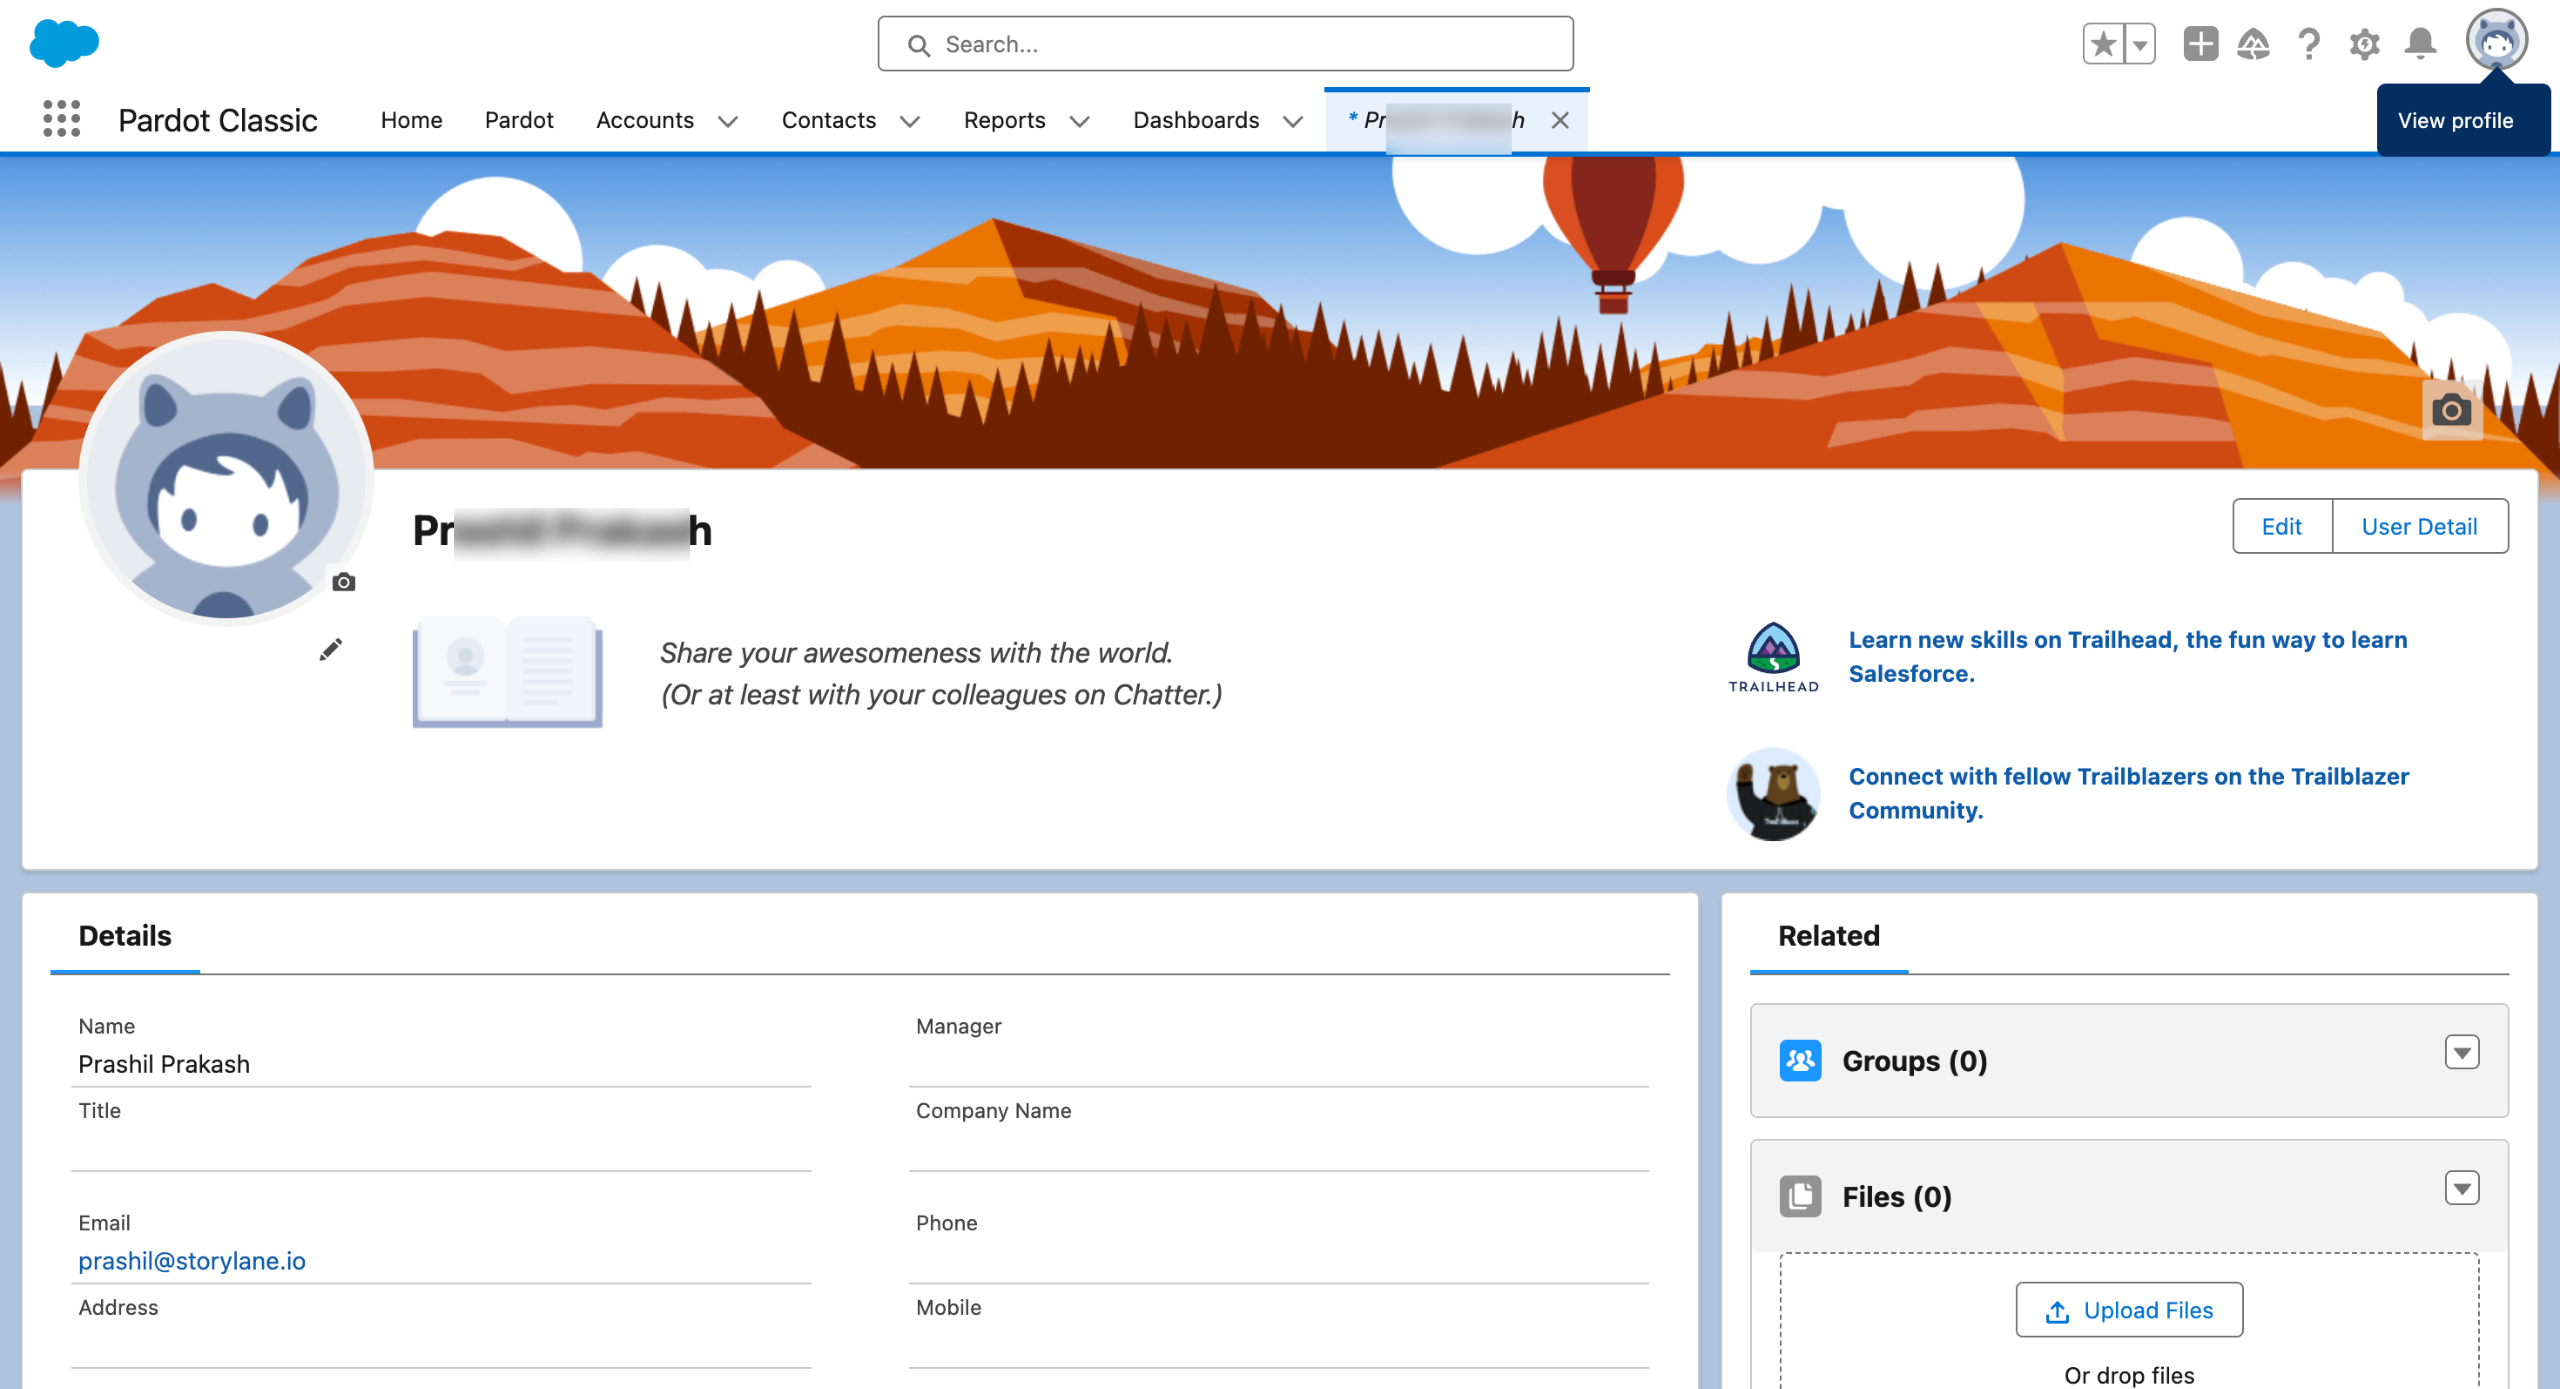The image size is (2560, 1389).
Task: Click the User Detail button
Action: (x=2420, y=526)
